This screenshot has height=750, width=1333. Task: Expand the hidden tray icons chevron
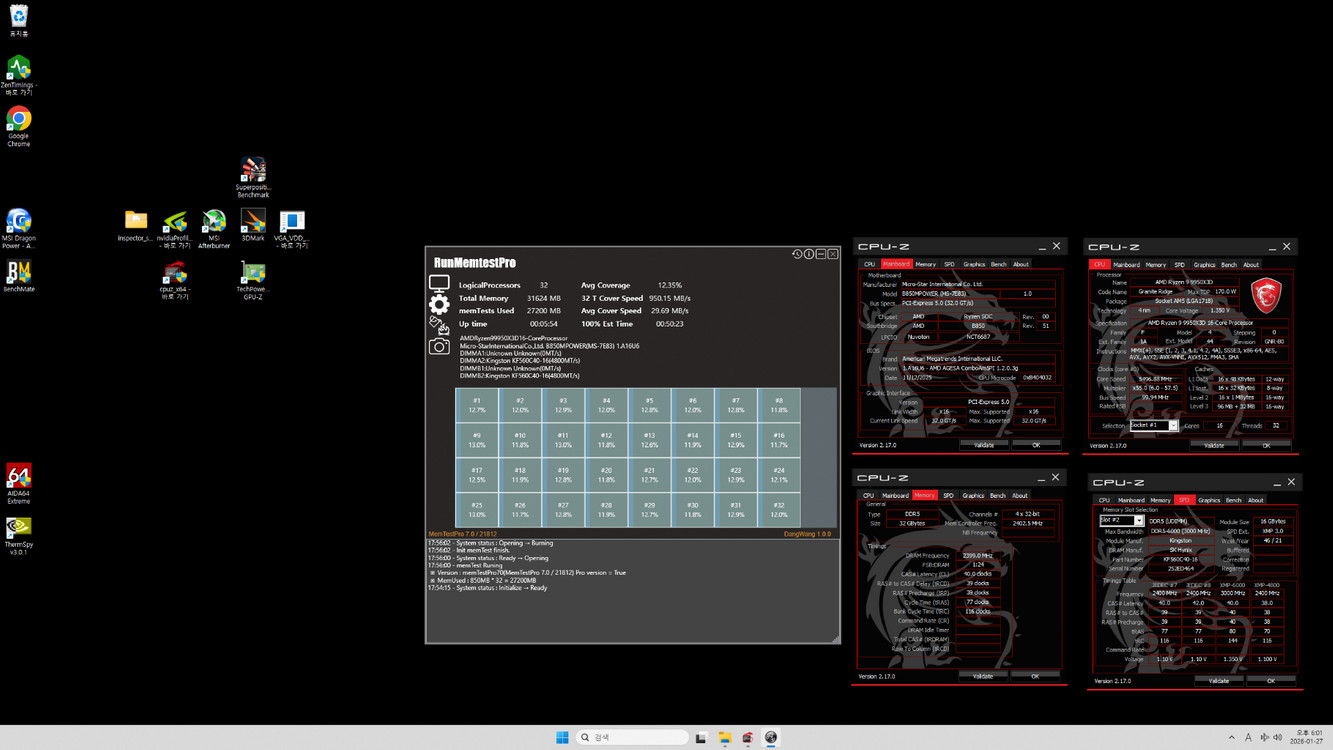[x=1231, y=738]
